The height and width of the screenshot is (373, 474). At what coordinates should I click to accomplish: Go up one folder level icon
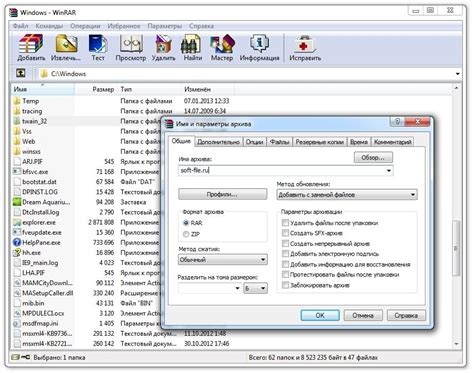coord(21,73)
